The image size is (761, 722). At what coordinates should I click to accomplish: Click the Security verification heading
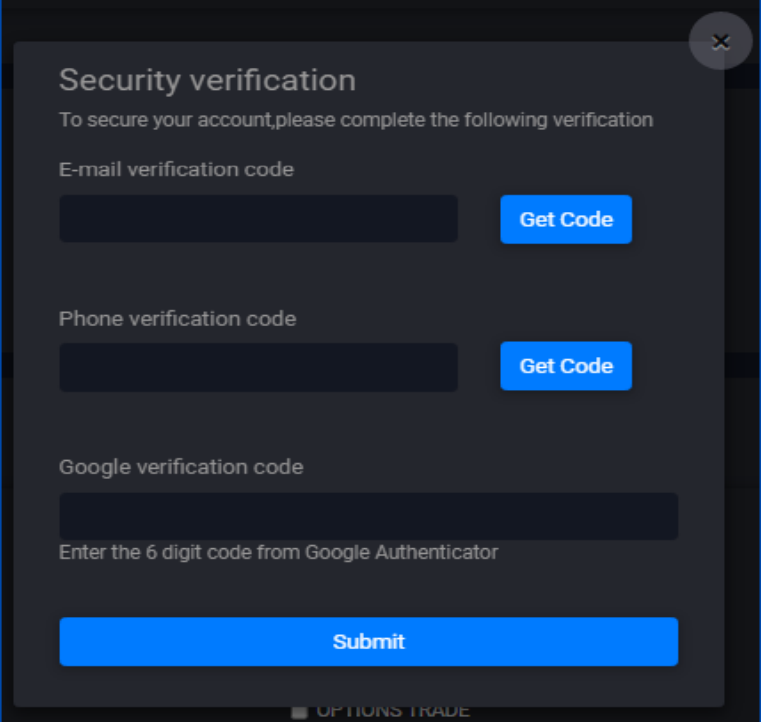click(207, 80)
